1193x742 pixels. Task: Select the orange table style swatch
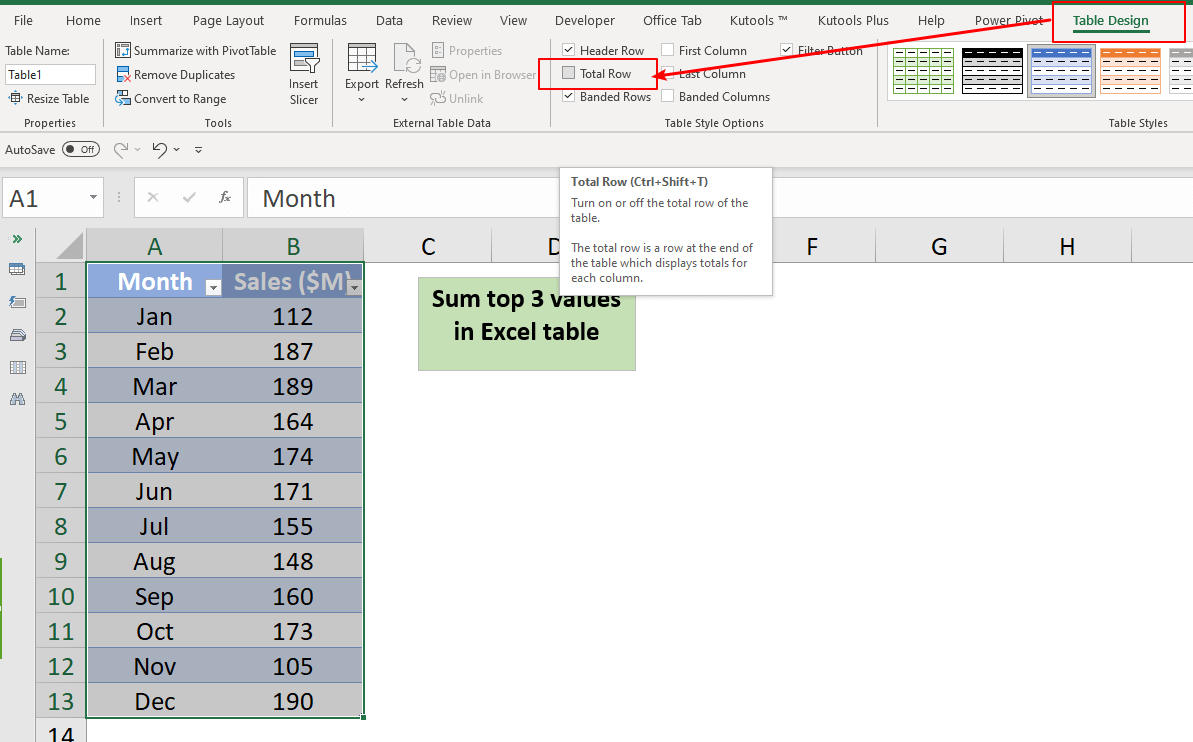click(x=1130, y=71)
